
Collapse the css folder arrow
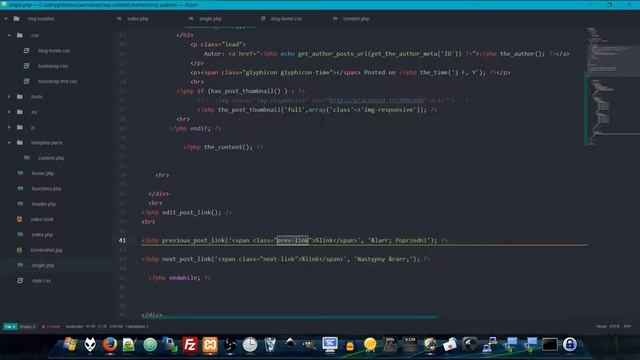[x=9, y=36]
